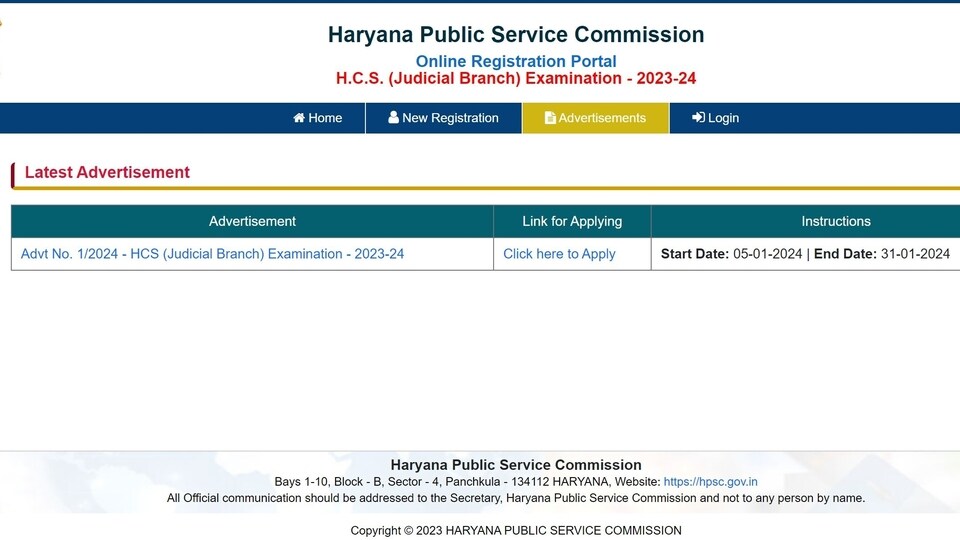
Task: Click the house icon beside Home
Action: pos(299,118)
